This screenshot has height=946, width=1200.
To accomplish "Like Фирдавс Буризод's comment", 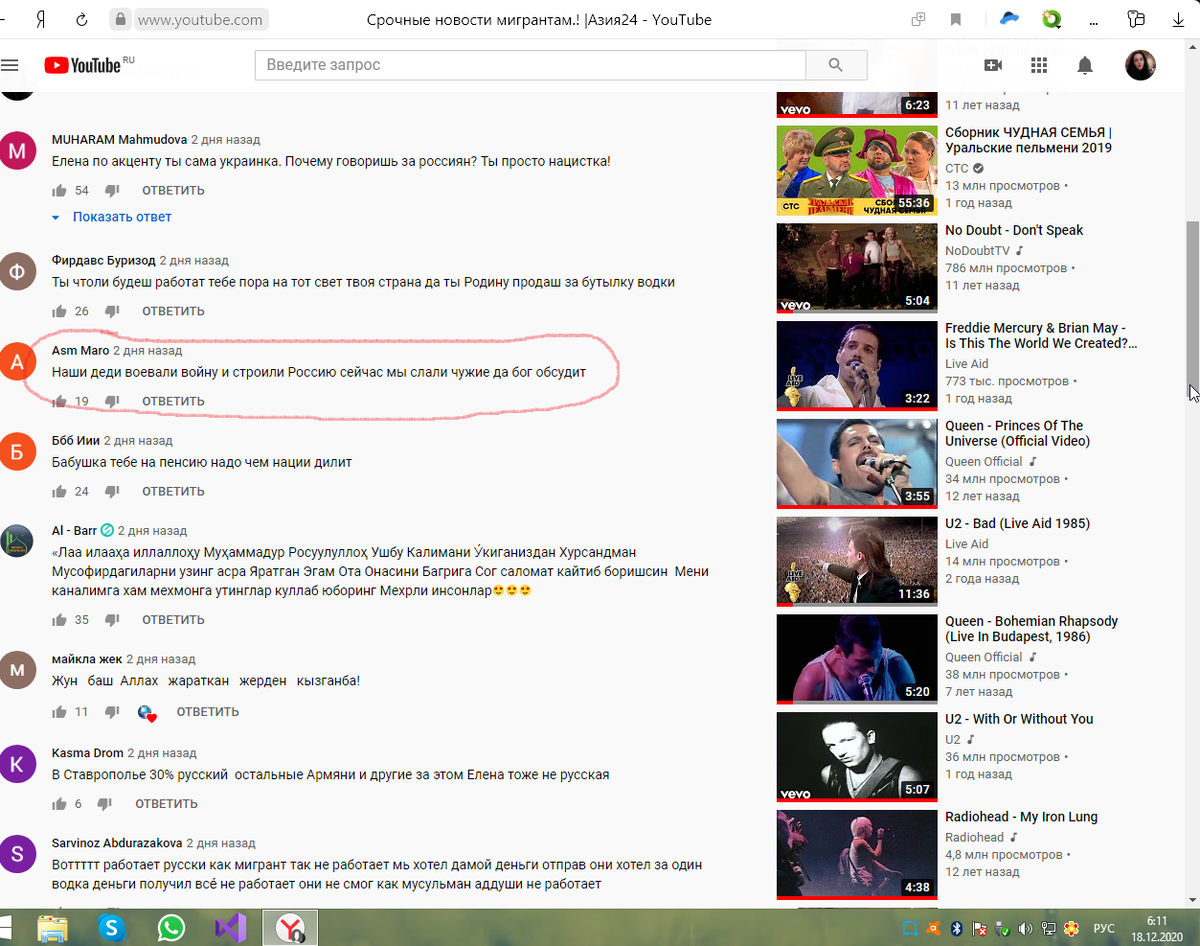I will point(59,311).
